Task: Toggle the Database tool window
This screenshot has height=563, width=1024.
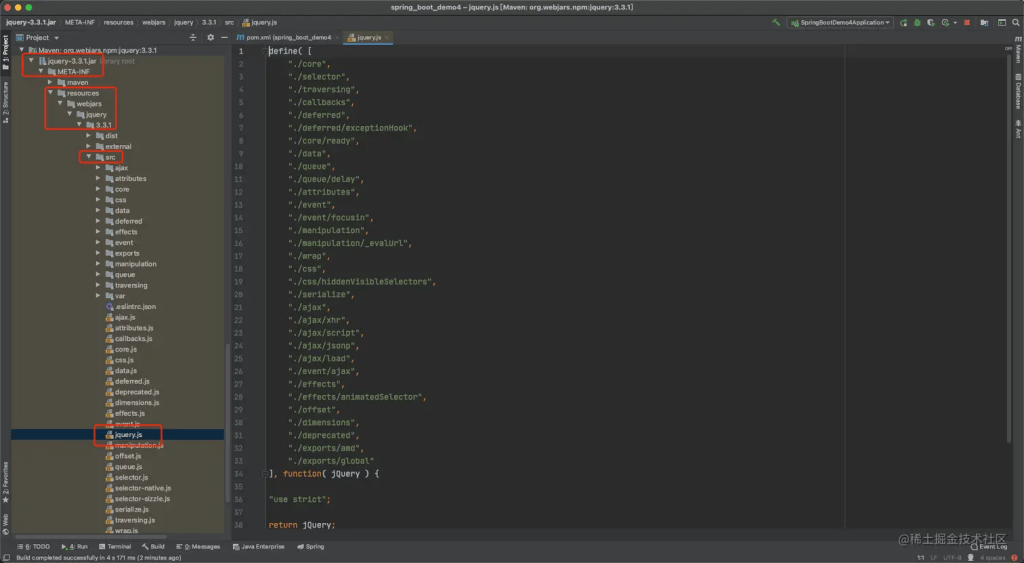Action: pos(1018,95)
